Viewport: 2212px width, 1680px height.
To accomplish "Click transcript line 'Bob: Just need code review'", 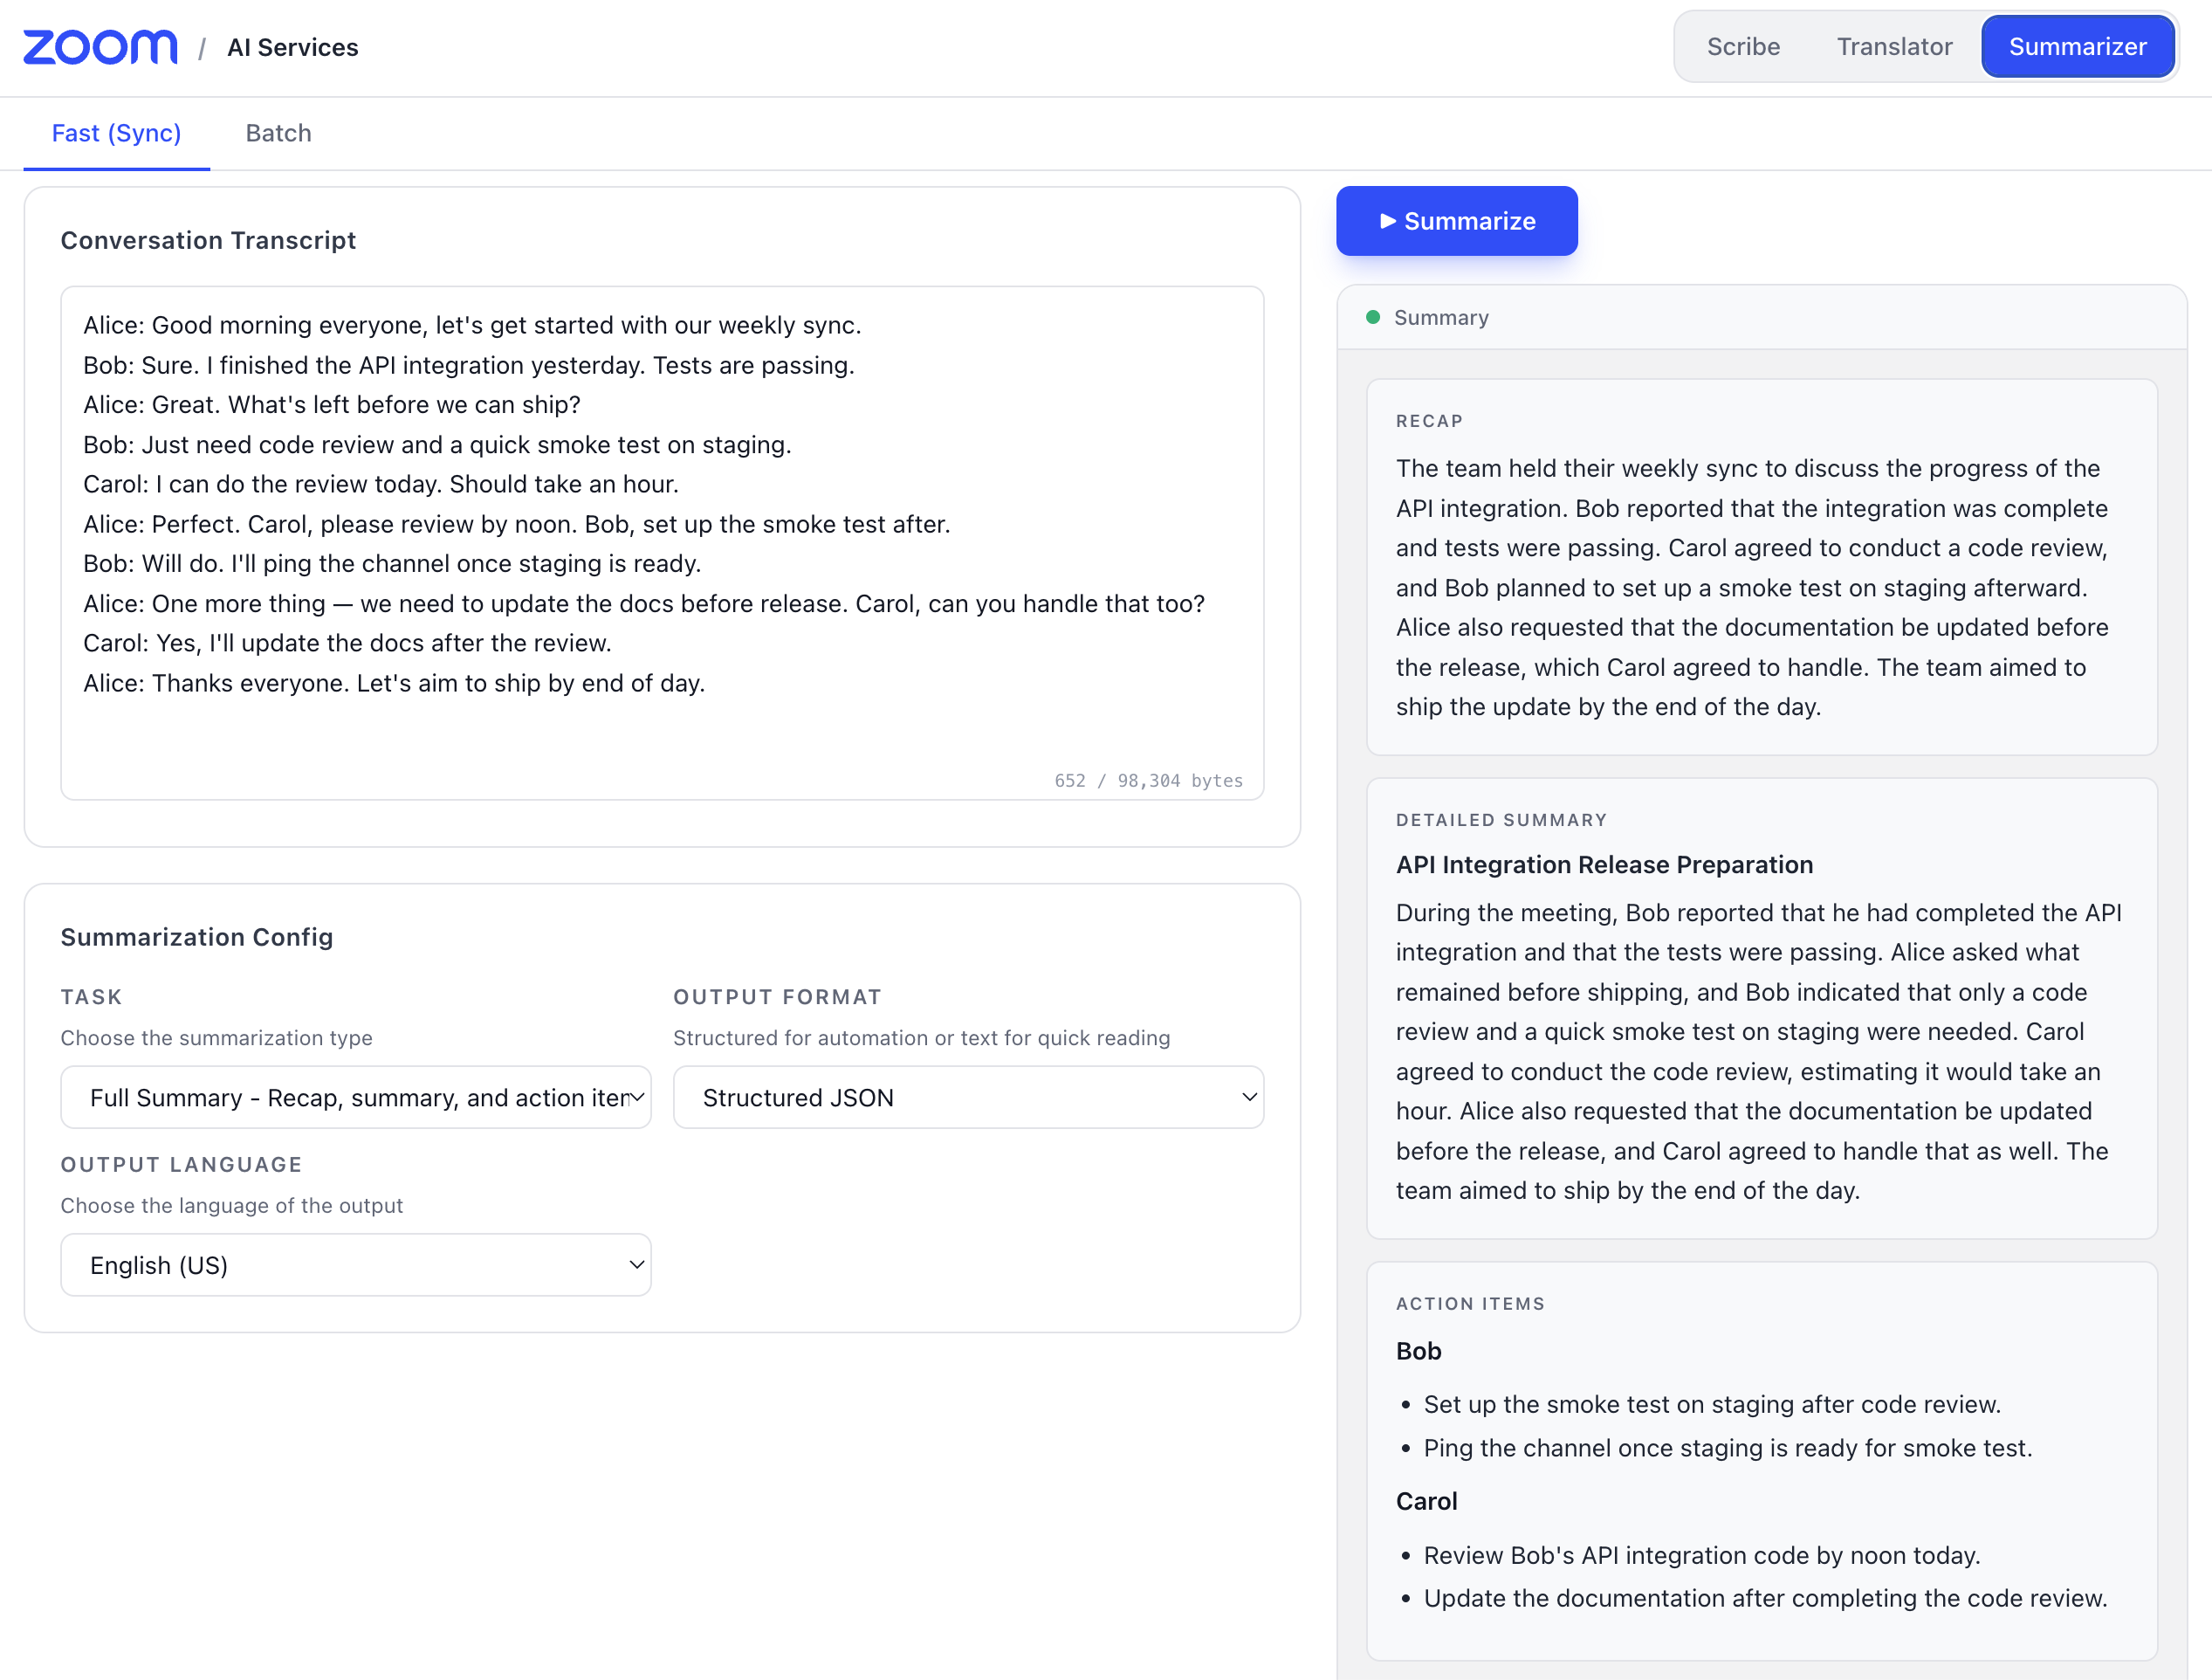I will (437, 444).
